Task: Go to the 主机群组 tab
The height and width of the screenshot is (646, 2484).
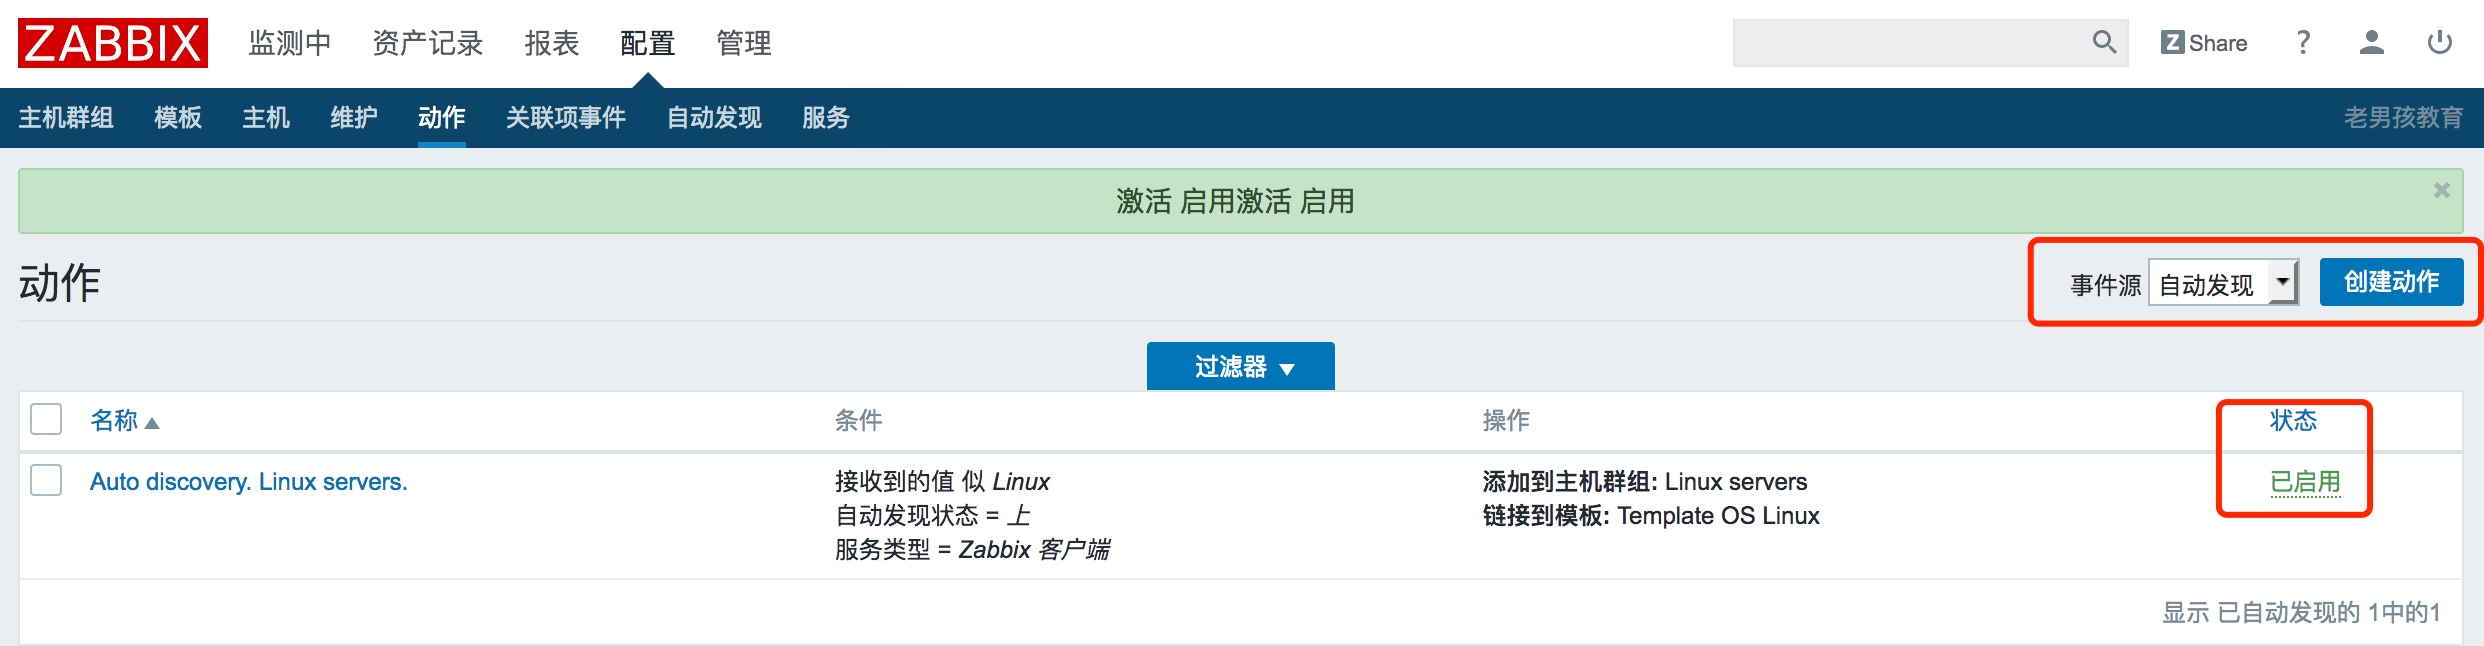Action: [x=66, y=118]
